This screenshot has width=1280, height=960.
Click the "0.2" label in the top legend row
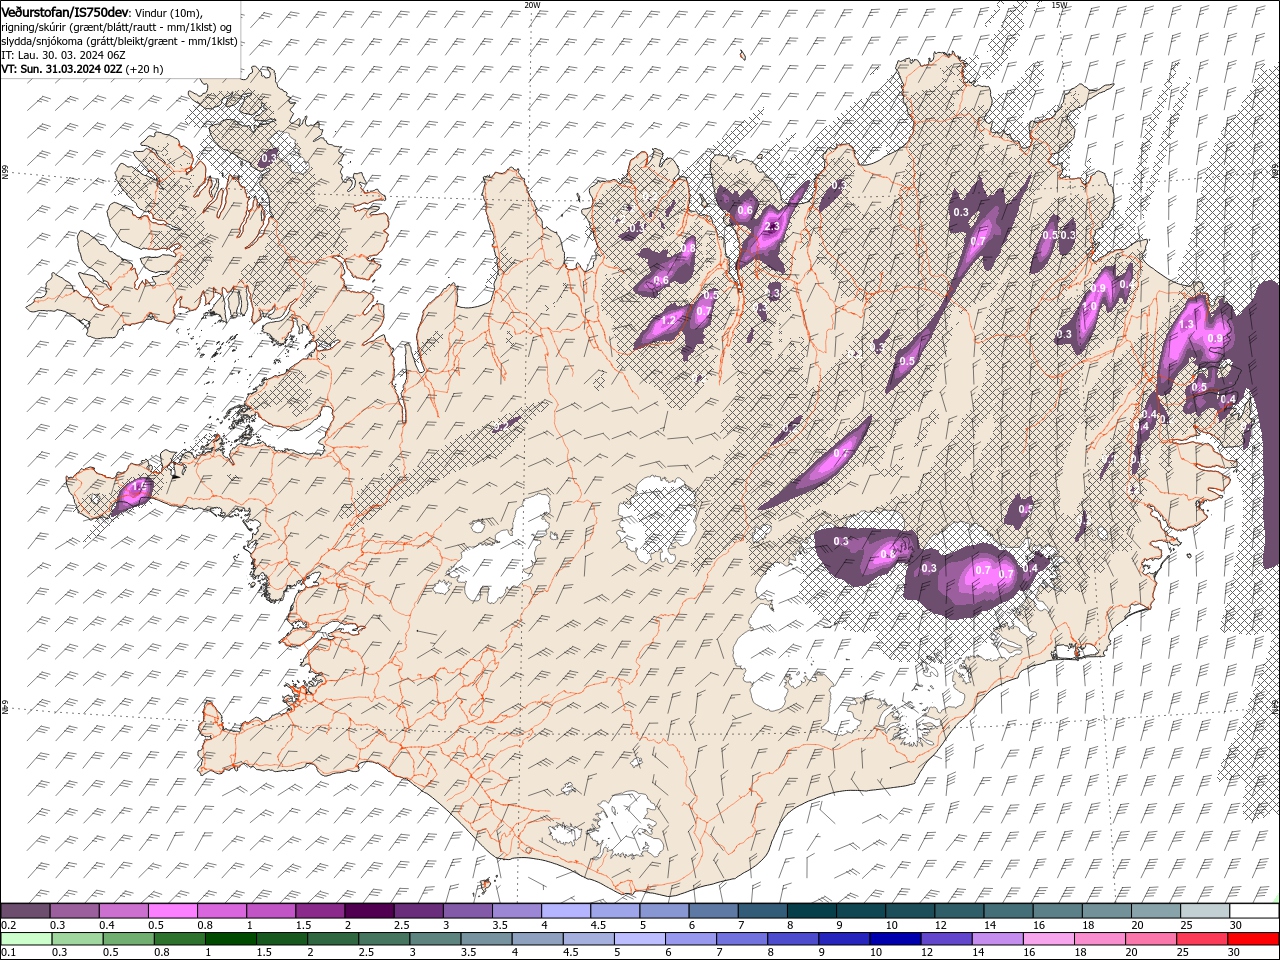[9, 925]
